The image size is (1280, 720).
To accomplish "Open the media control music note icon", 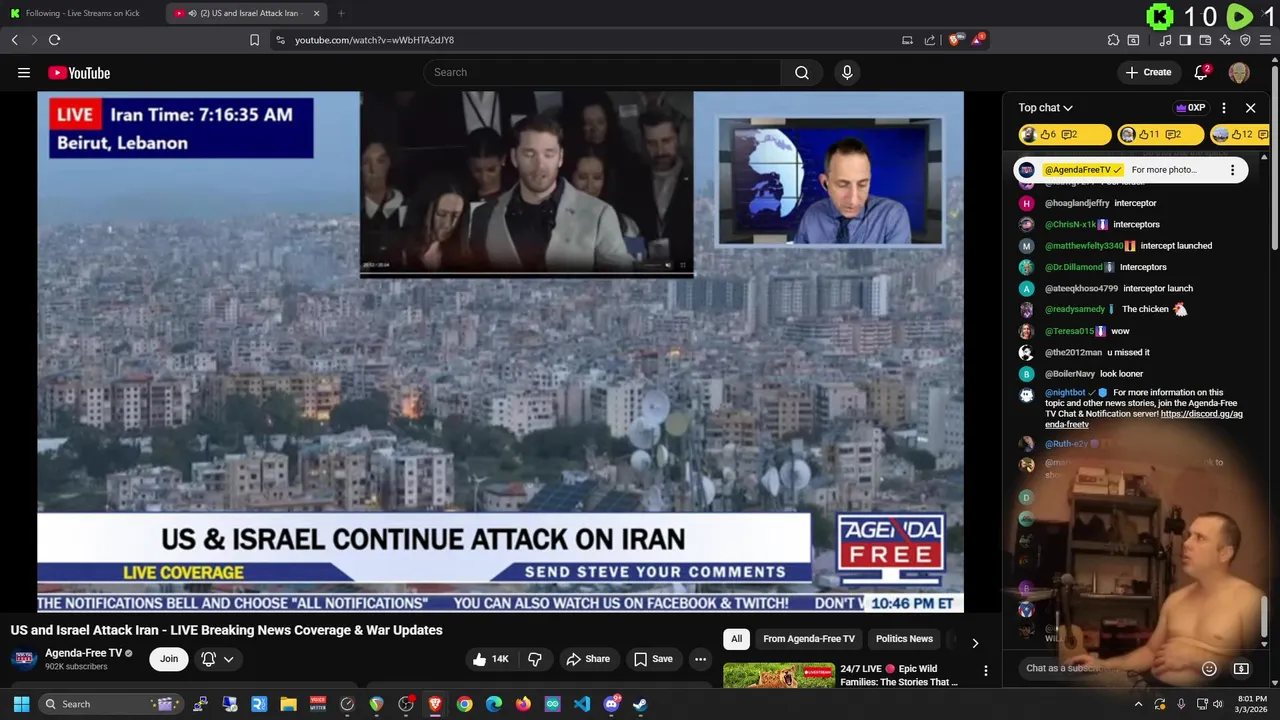I will pos(1165,40).
